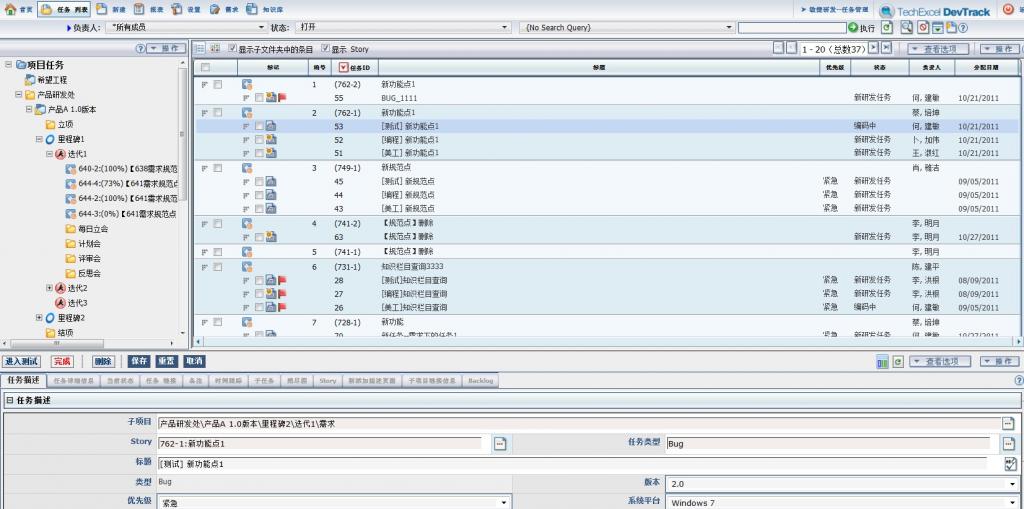
Task: Click the Story field browse icon
Action: point(500,443)
